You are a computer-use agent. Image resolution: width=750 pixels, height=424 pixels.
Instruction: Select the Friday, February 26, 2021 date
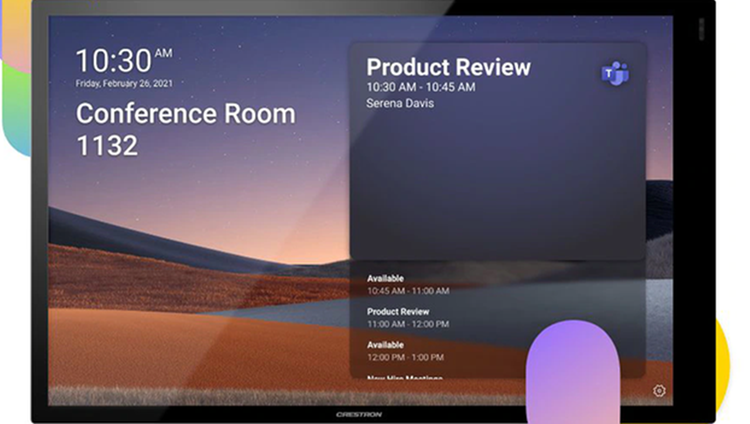click(x=124, y=83)
